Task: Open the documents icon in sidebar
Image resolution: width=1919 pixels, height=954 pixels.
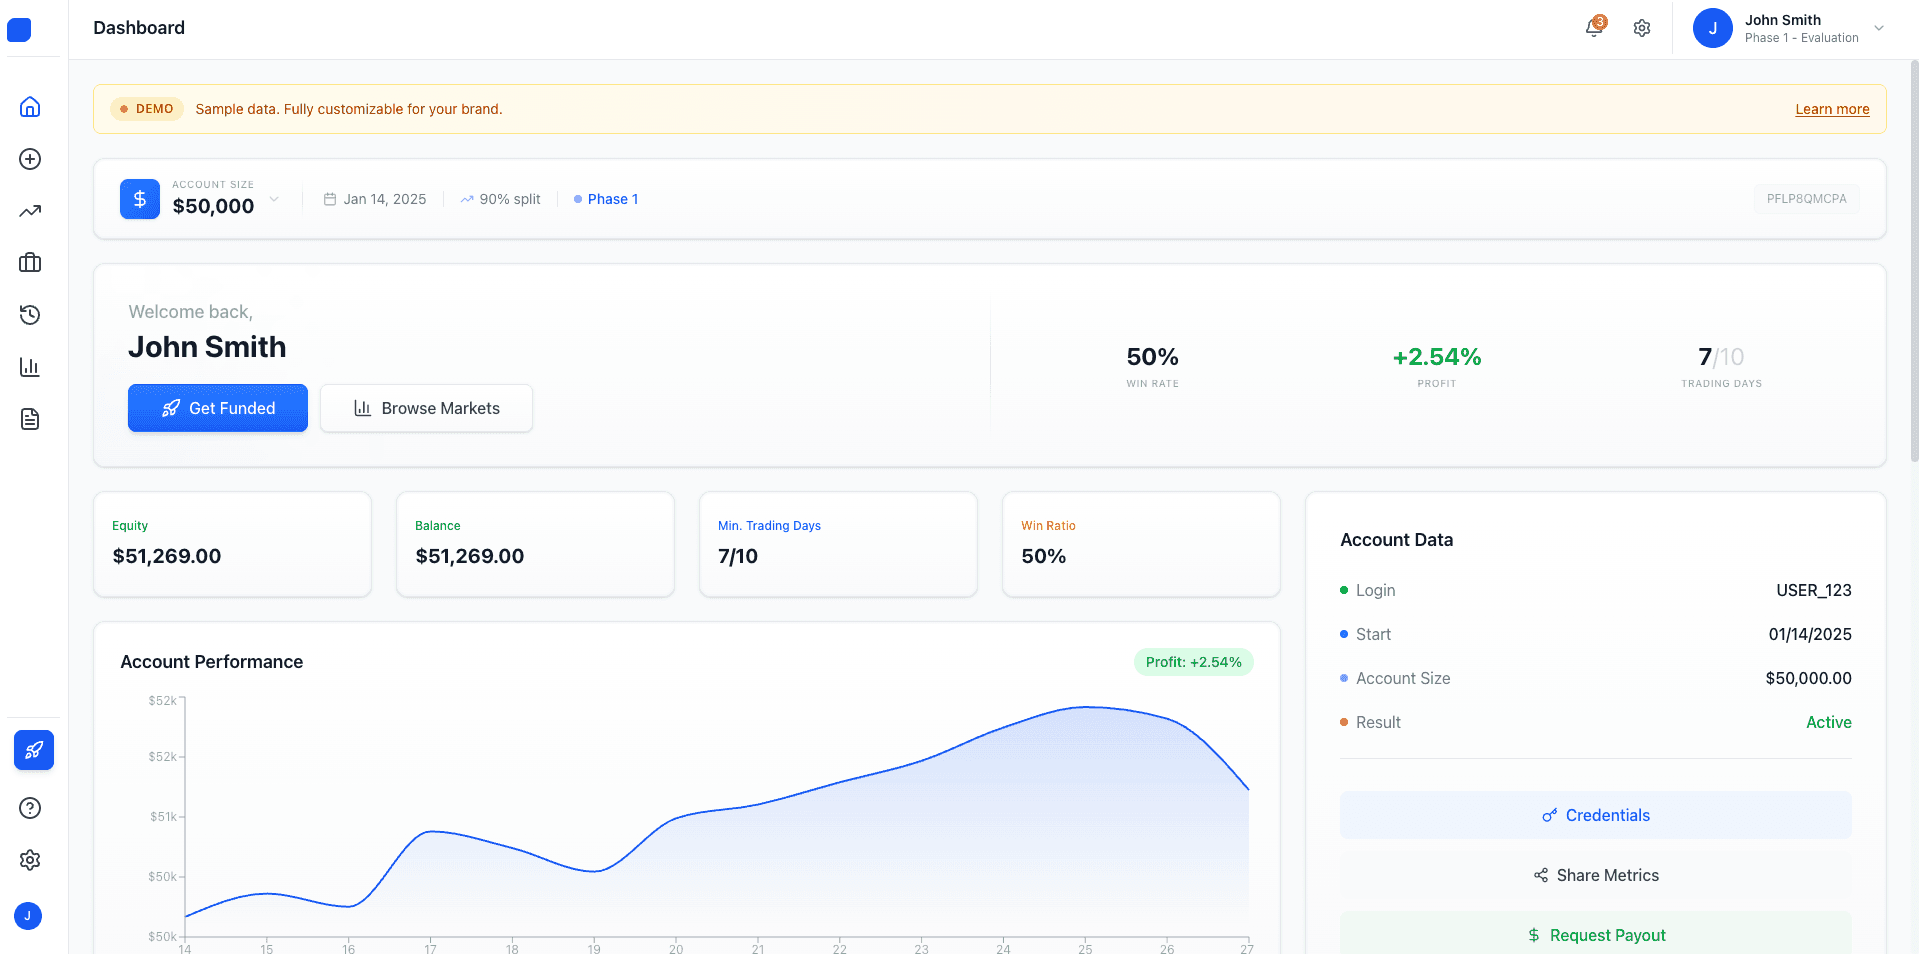Action: (x=30, y=419)
